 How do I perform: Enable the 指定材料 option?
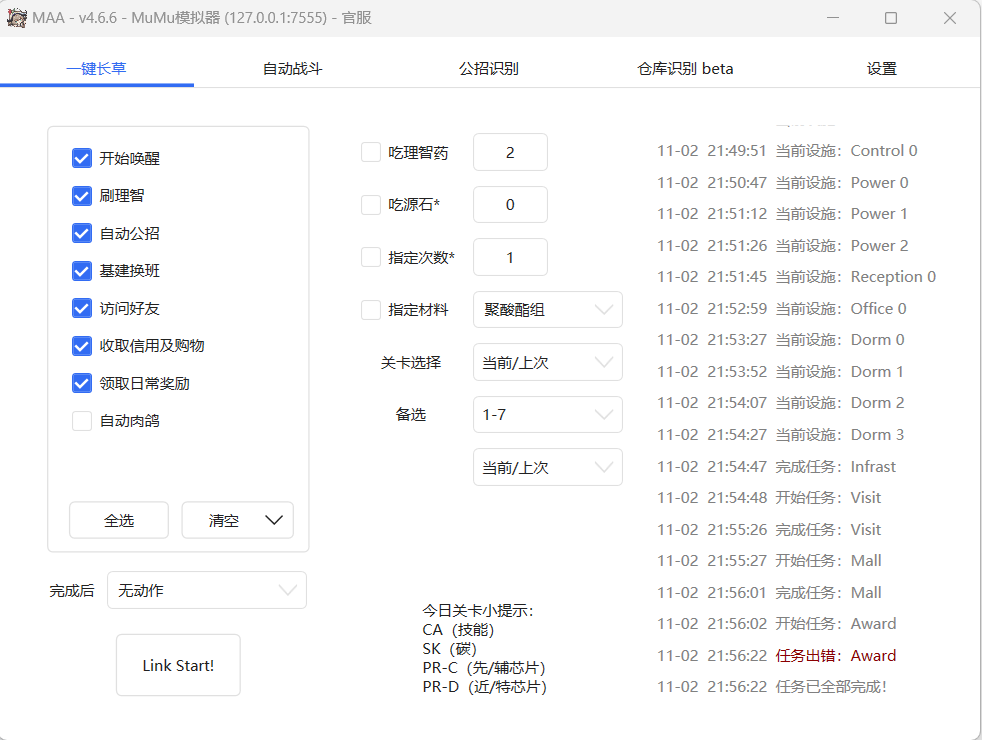click(368, 309)
